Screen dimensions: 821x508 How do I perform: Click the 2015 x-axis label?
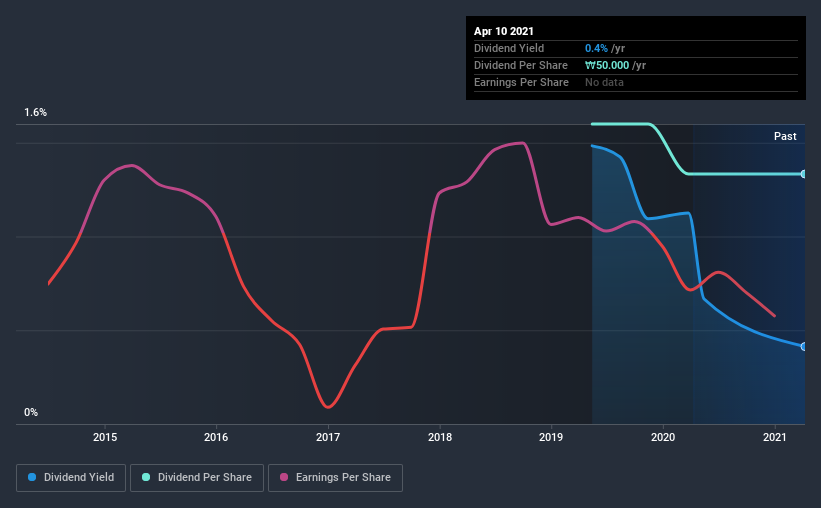coord(105,437)
